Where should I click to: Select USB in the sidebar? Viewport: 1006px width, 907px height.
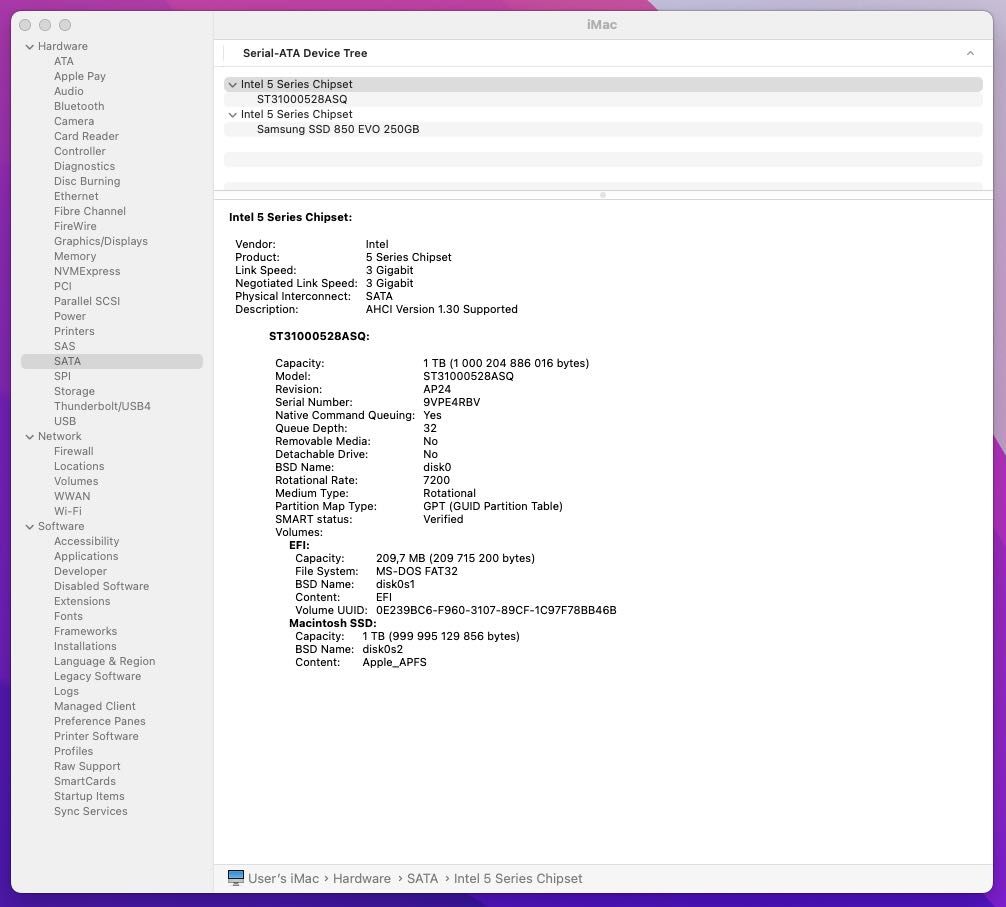click(x=65, y=421)
